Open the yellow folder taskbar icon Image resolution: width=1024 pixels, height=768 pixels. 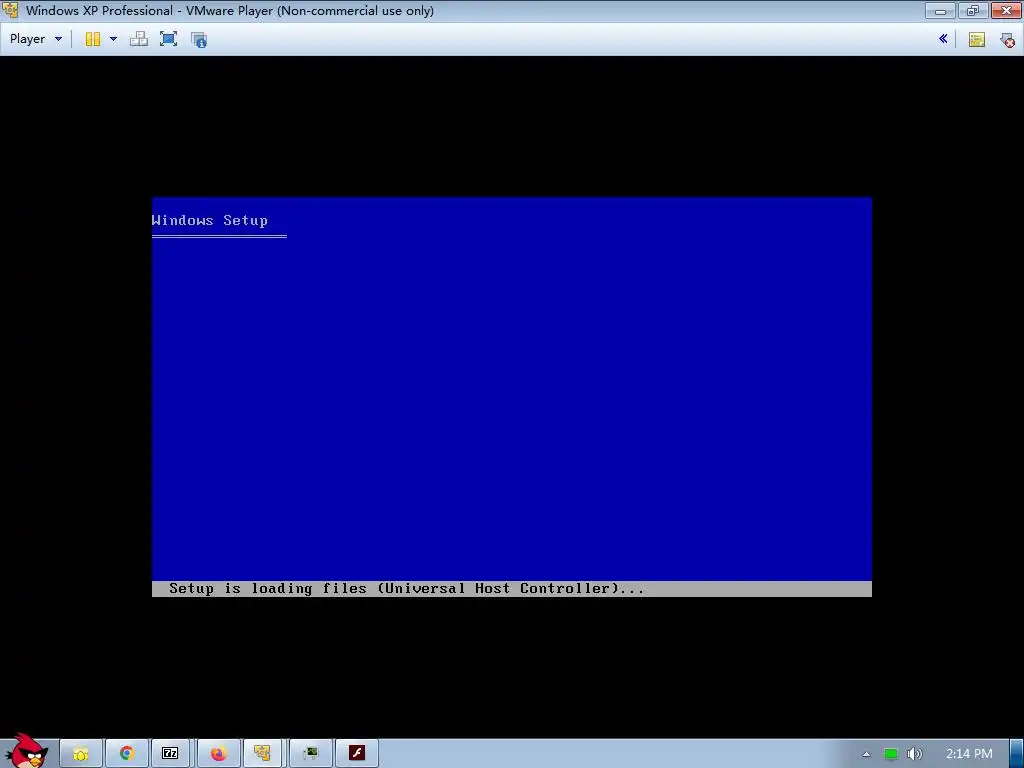pyautogui.click(x=81, y=754)
